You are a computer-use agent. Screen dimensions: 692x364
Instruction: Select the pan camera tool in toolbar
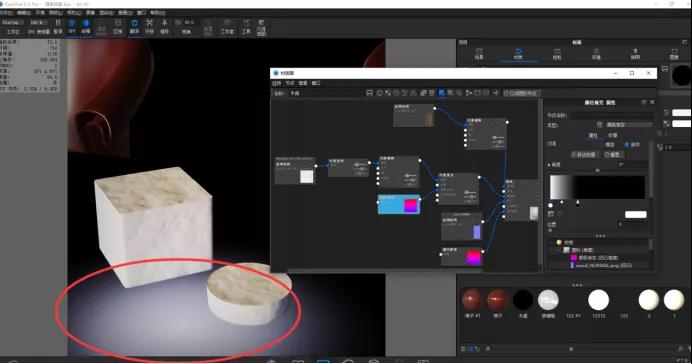(x=150, y=26)
